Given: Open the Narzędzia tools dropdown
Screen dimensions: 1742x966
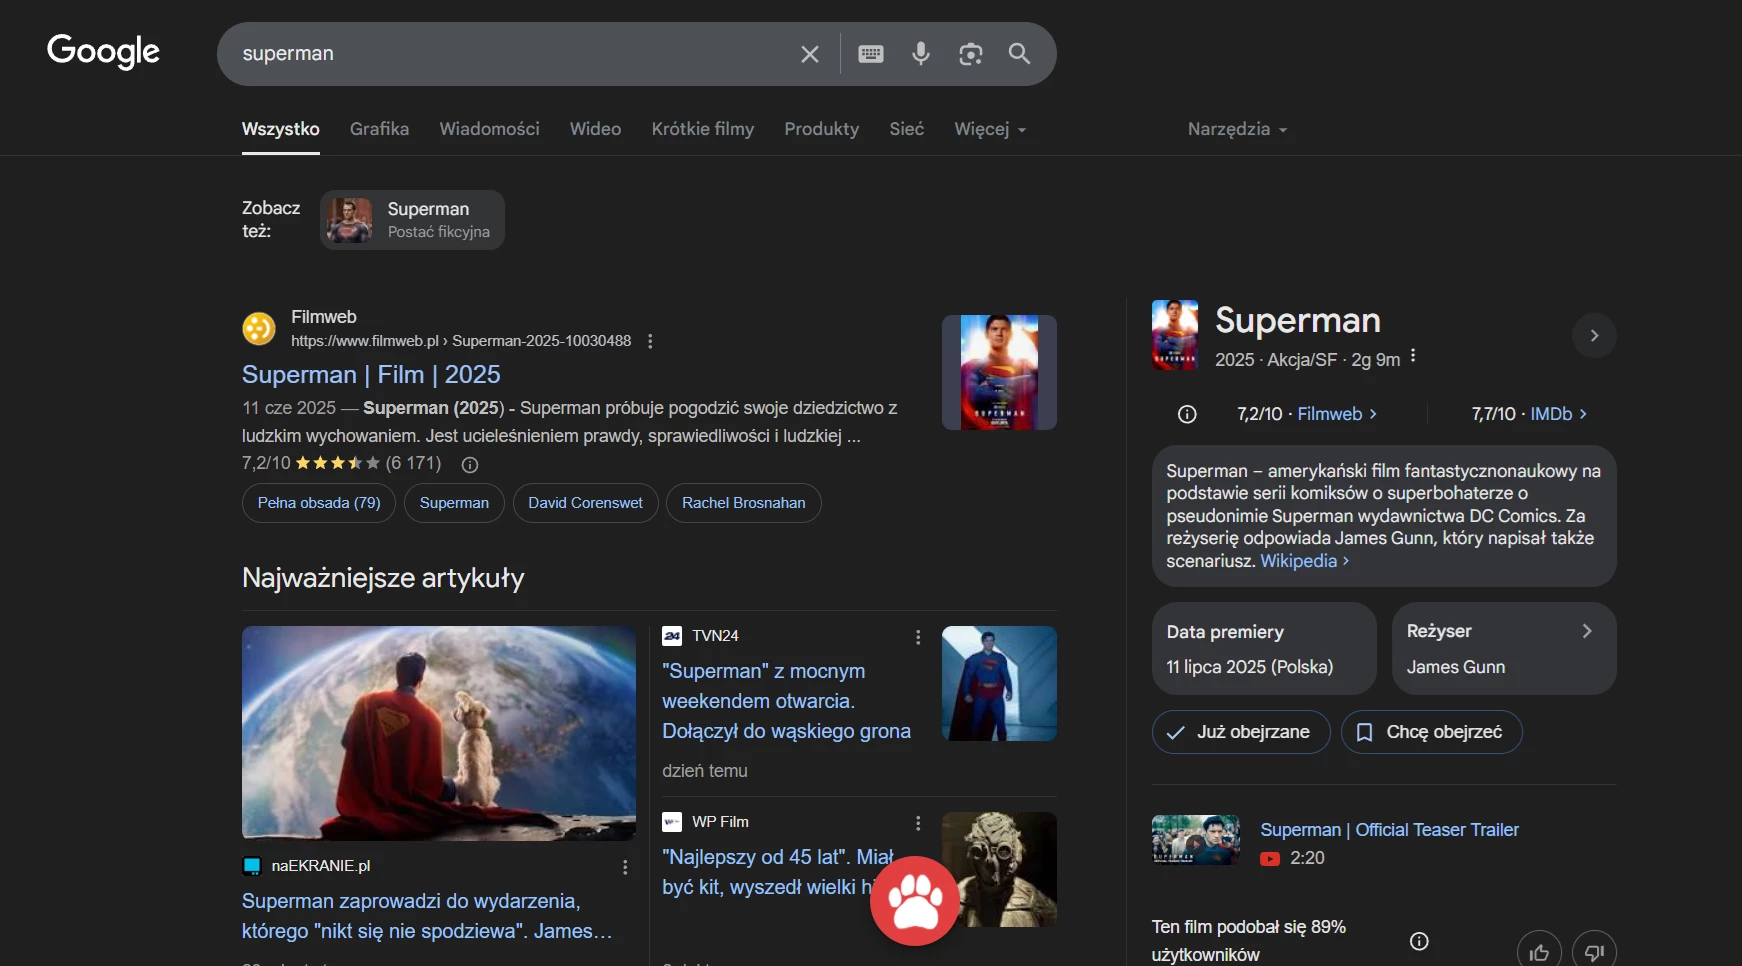Looking at the screenshot, I should click(1237, 129).
